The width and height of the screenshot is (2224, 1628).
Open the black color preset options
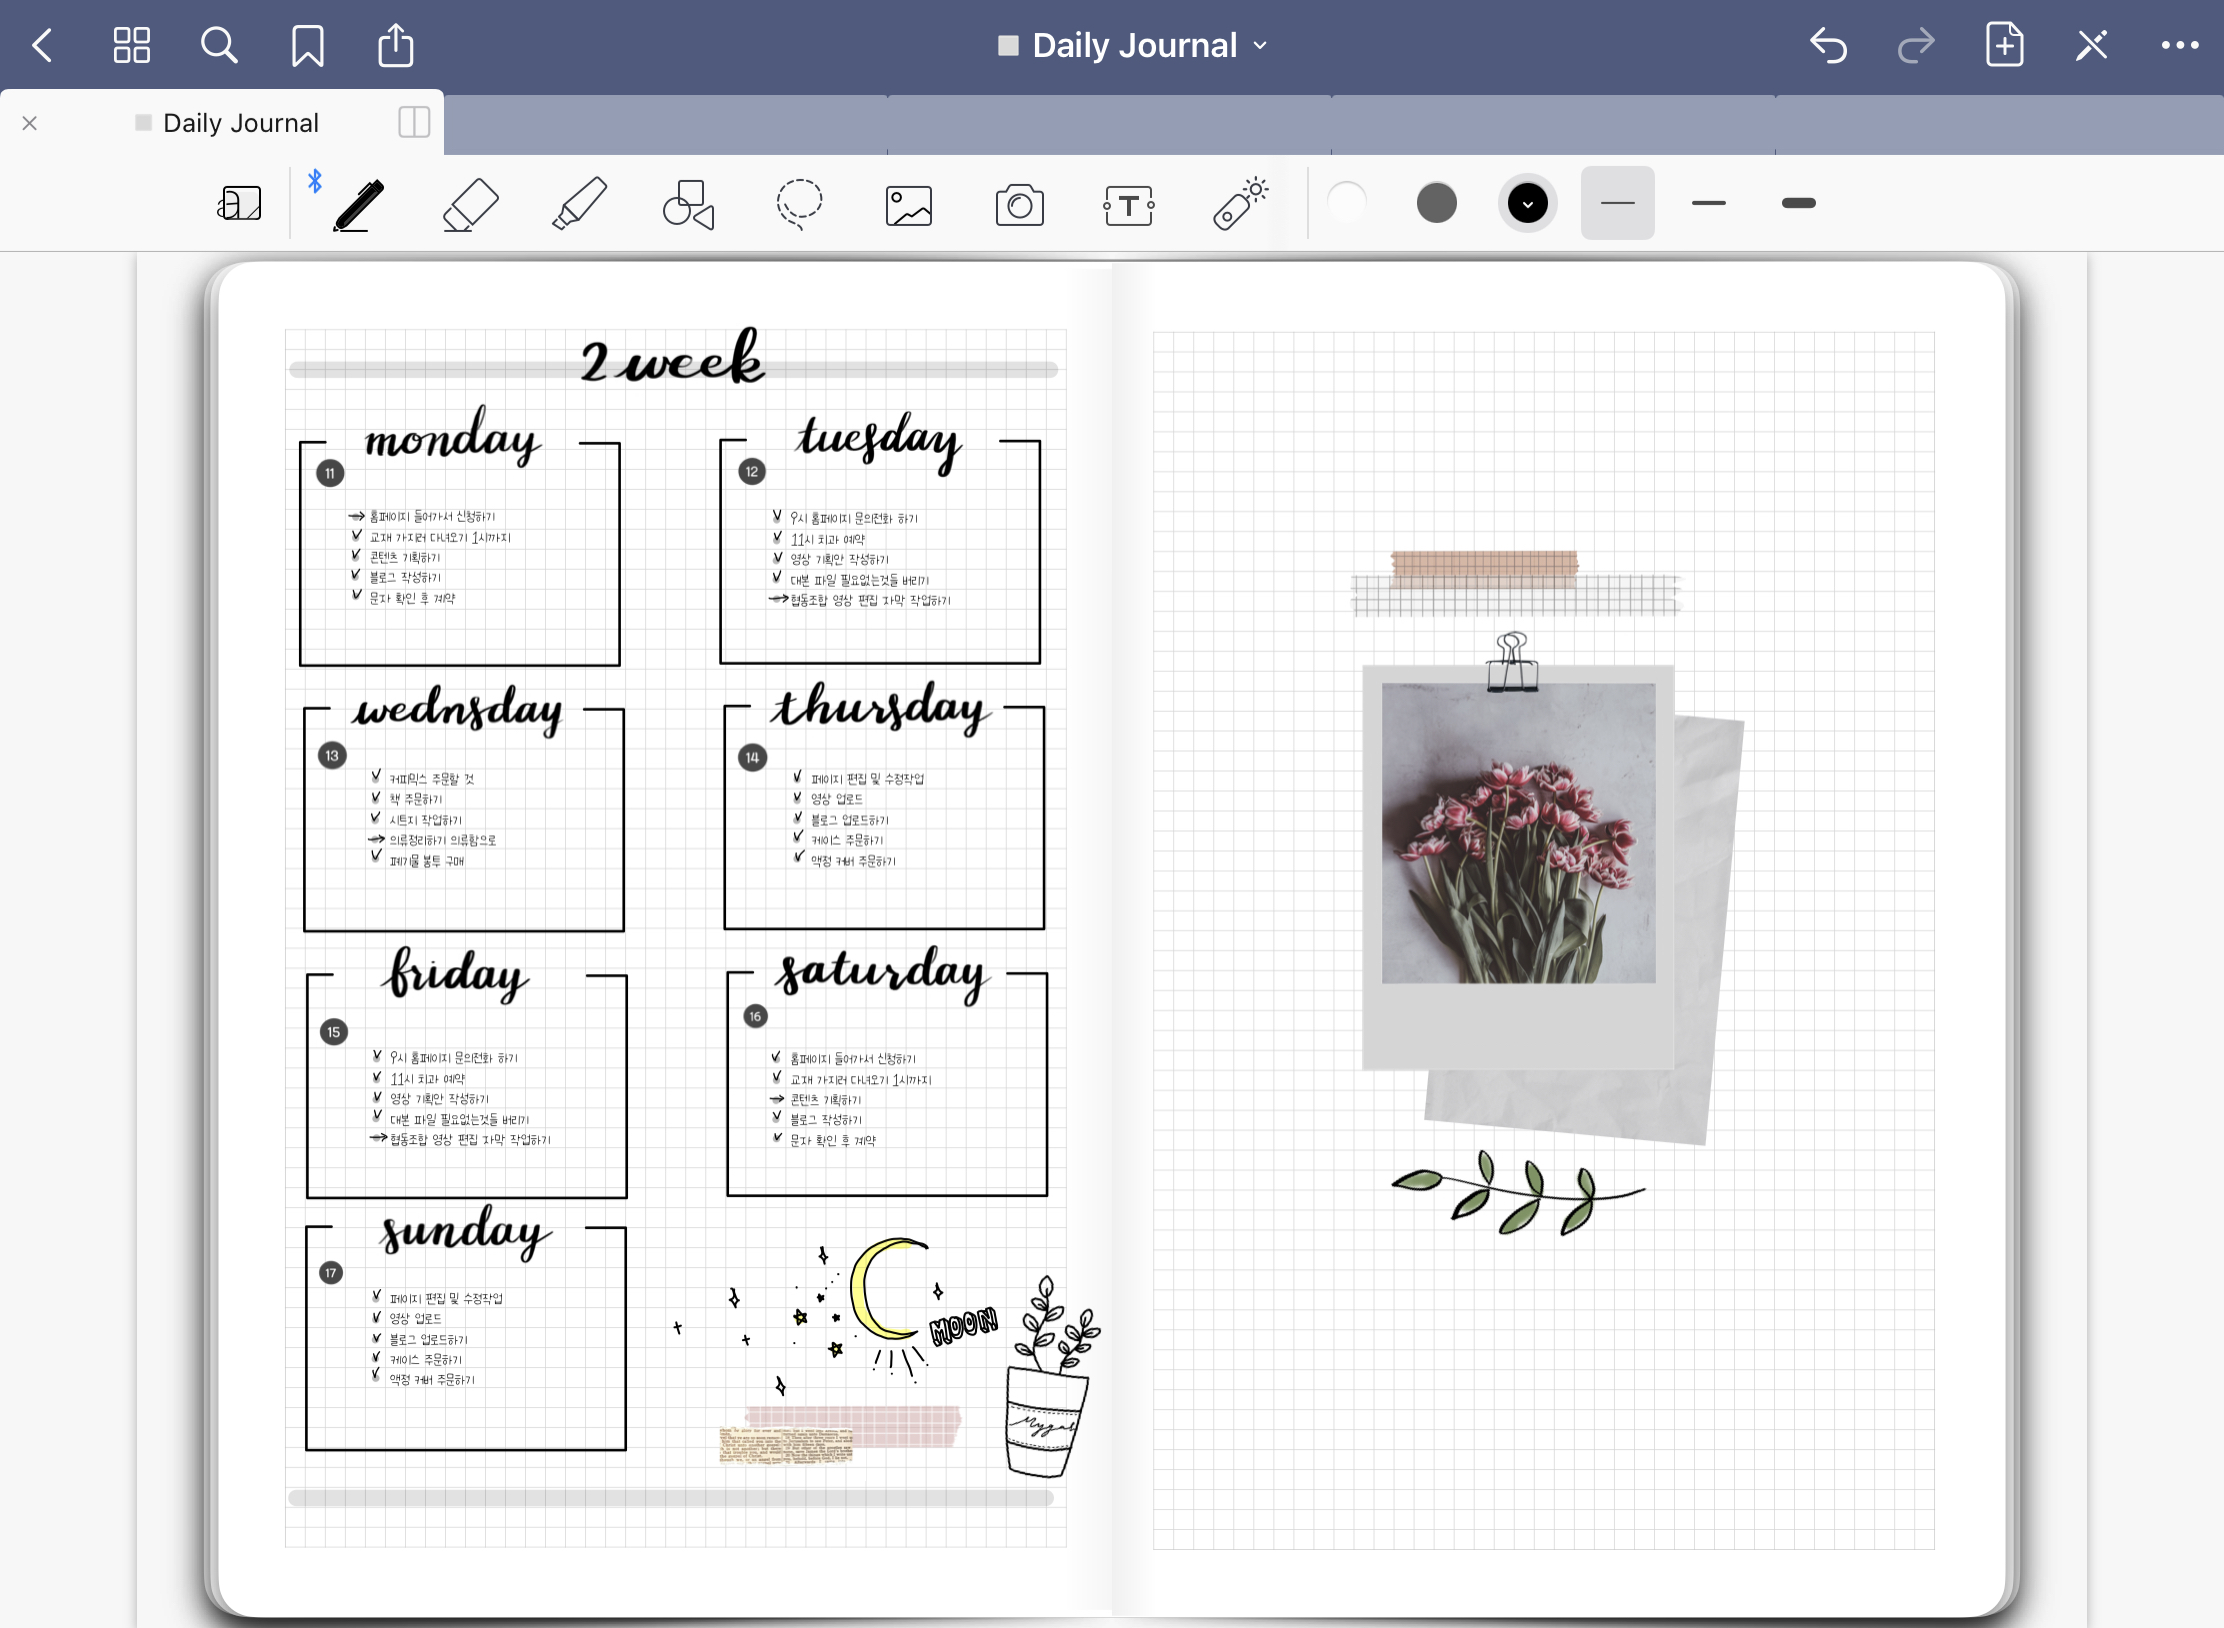(1527, 204)
